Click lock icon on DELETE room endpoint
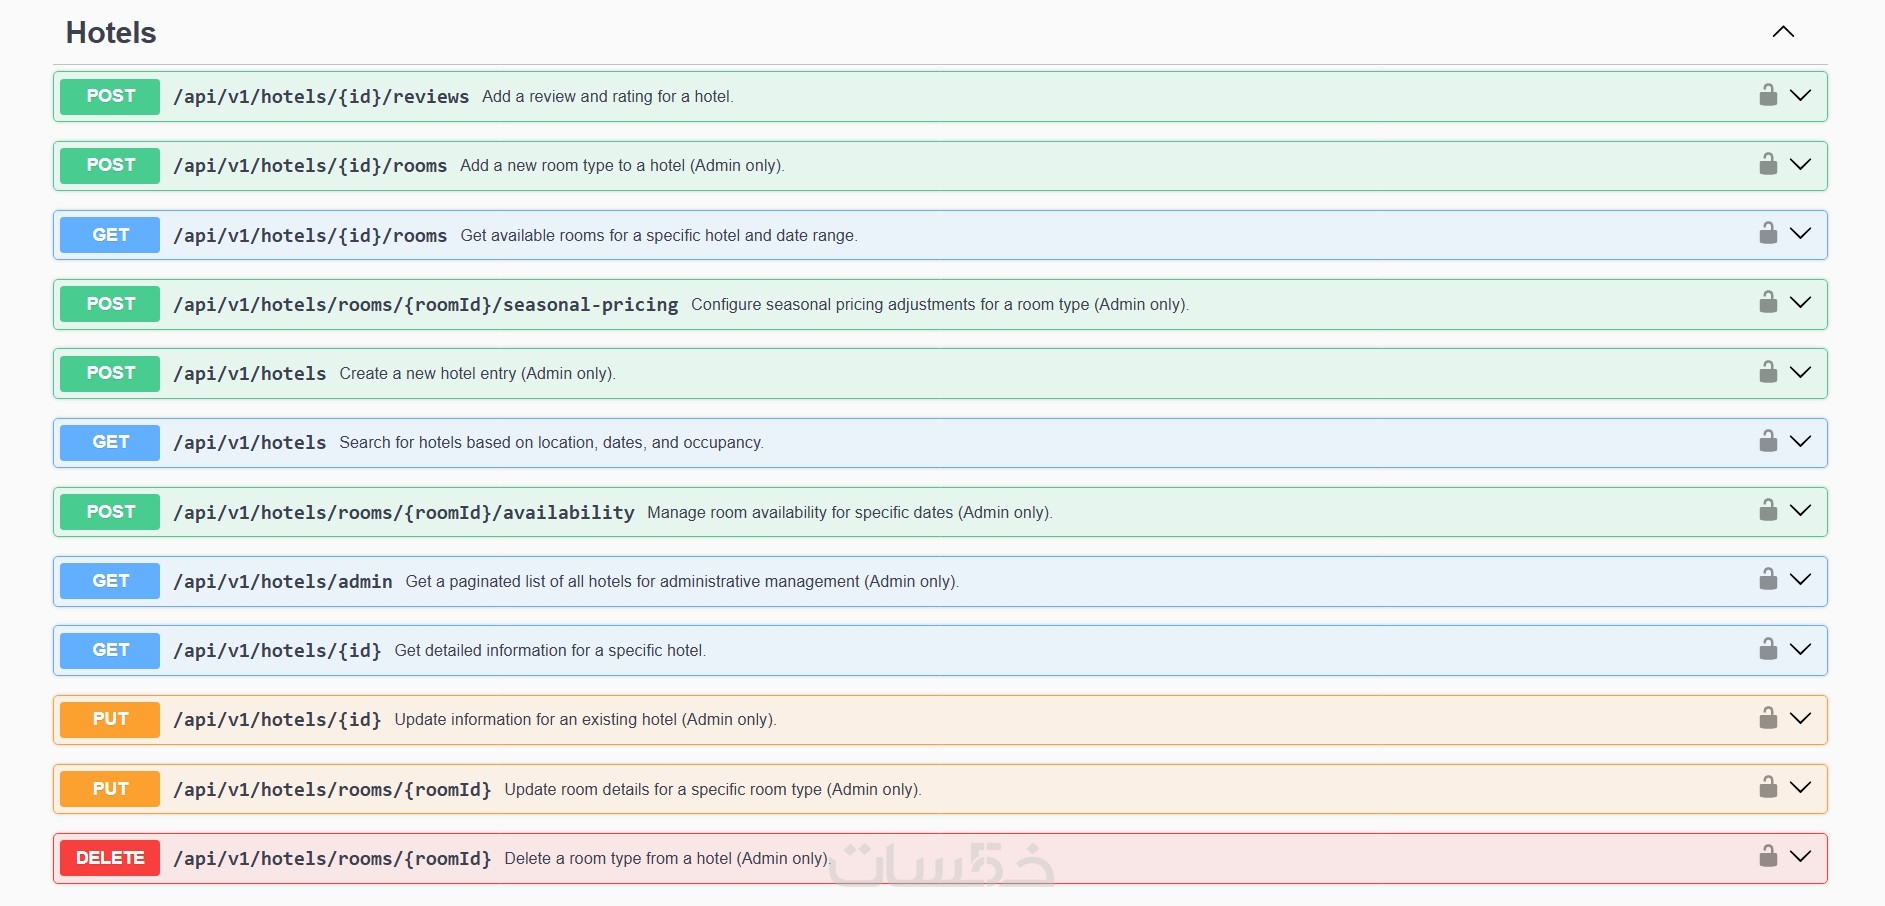The width and height of the screenshot is (1885, 906). pos(1768,856)
